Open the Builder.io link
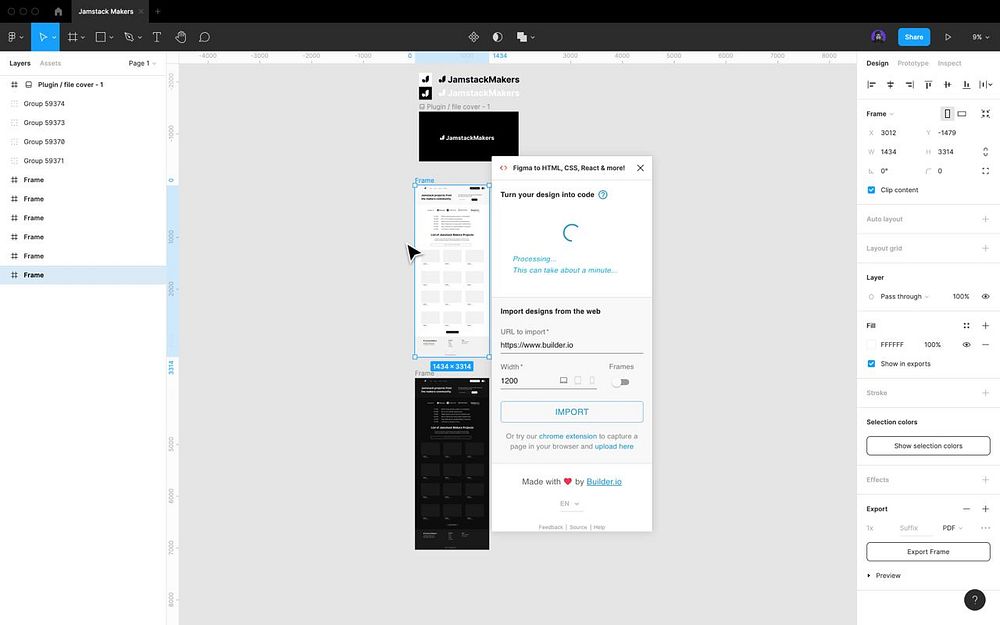This screenshot has height=625, width=1000. tap(604, 482)
